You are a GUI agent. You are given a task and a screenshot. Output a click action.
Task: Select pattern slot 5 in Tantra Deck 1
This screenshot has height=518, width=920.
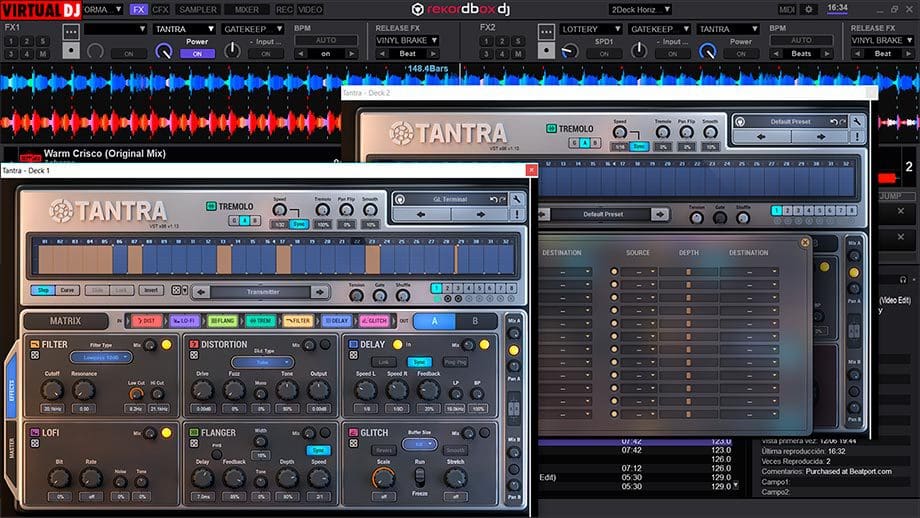[479, 288]
